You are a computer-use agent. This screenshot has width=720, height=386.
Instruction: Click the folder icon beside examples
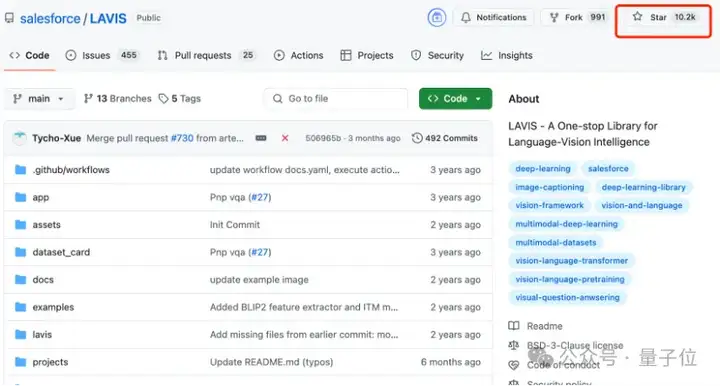20,307
